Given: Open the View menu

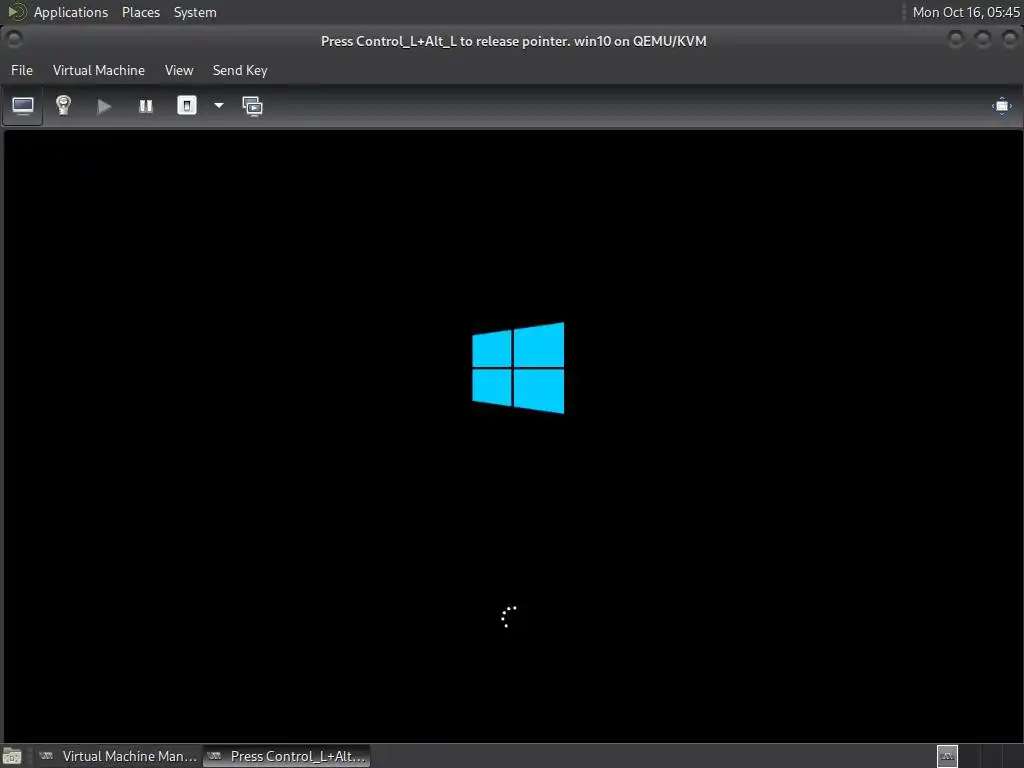Looking at the screenshot, I should (179, 71).
